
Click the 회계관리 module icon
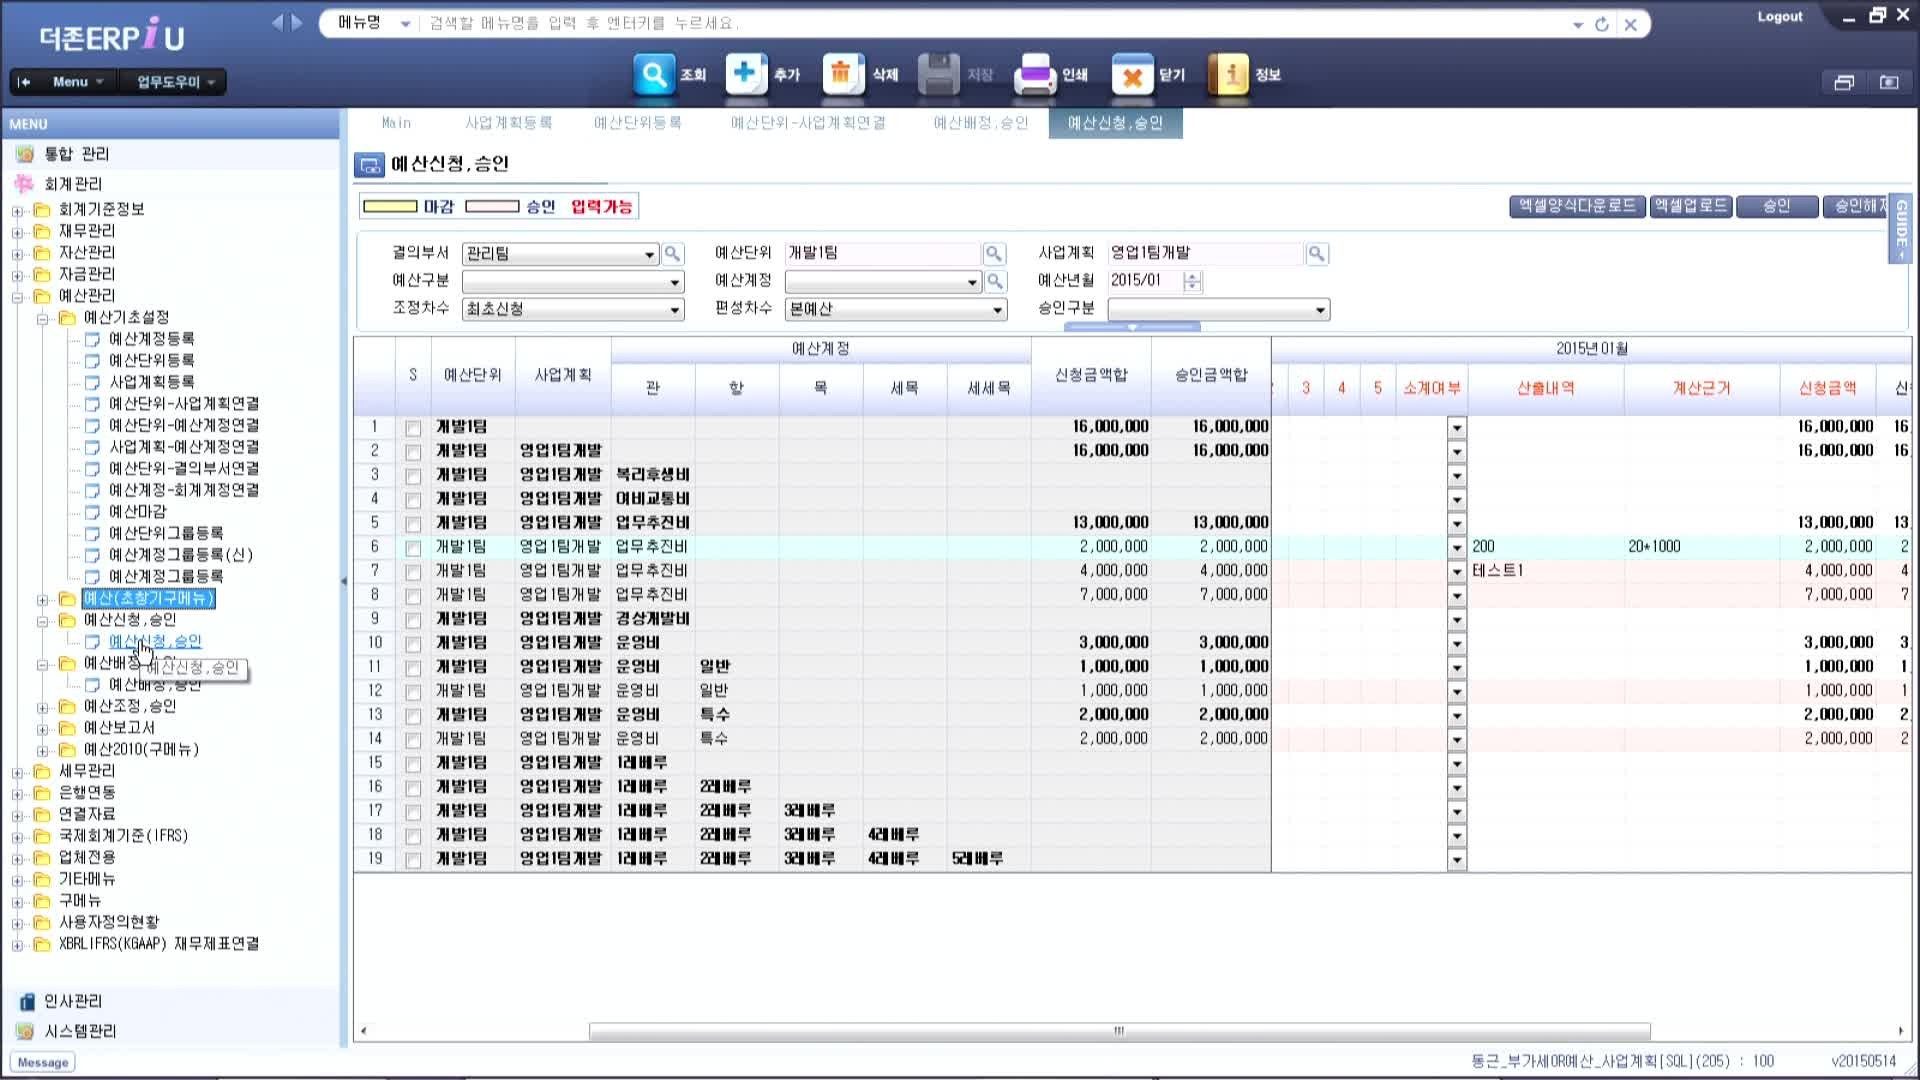(25, 184)
